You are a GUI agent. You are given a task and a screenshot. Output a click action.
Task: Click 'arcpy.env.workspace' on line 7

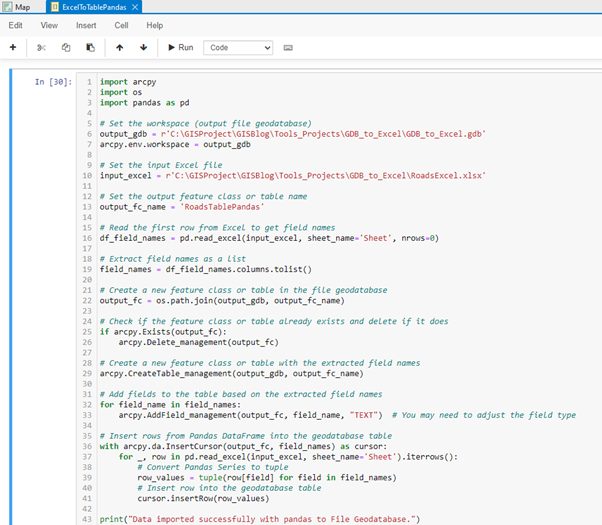tap(144, 144)
